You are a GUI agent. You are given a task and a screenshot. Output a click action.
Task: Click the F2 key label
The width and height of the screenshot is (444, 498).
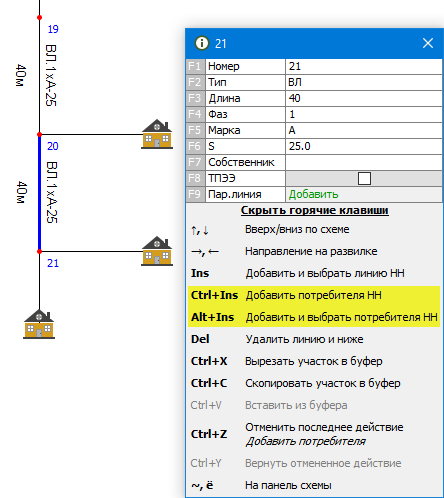[195, 82]
